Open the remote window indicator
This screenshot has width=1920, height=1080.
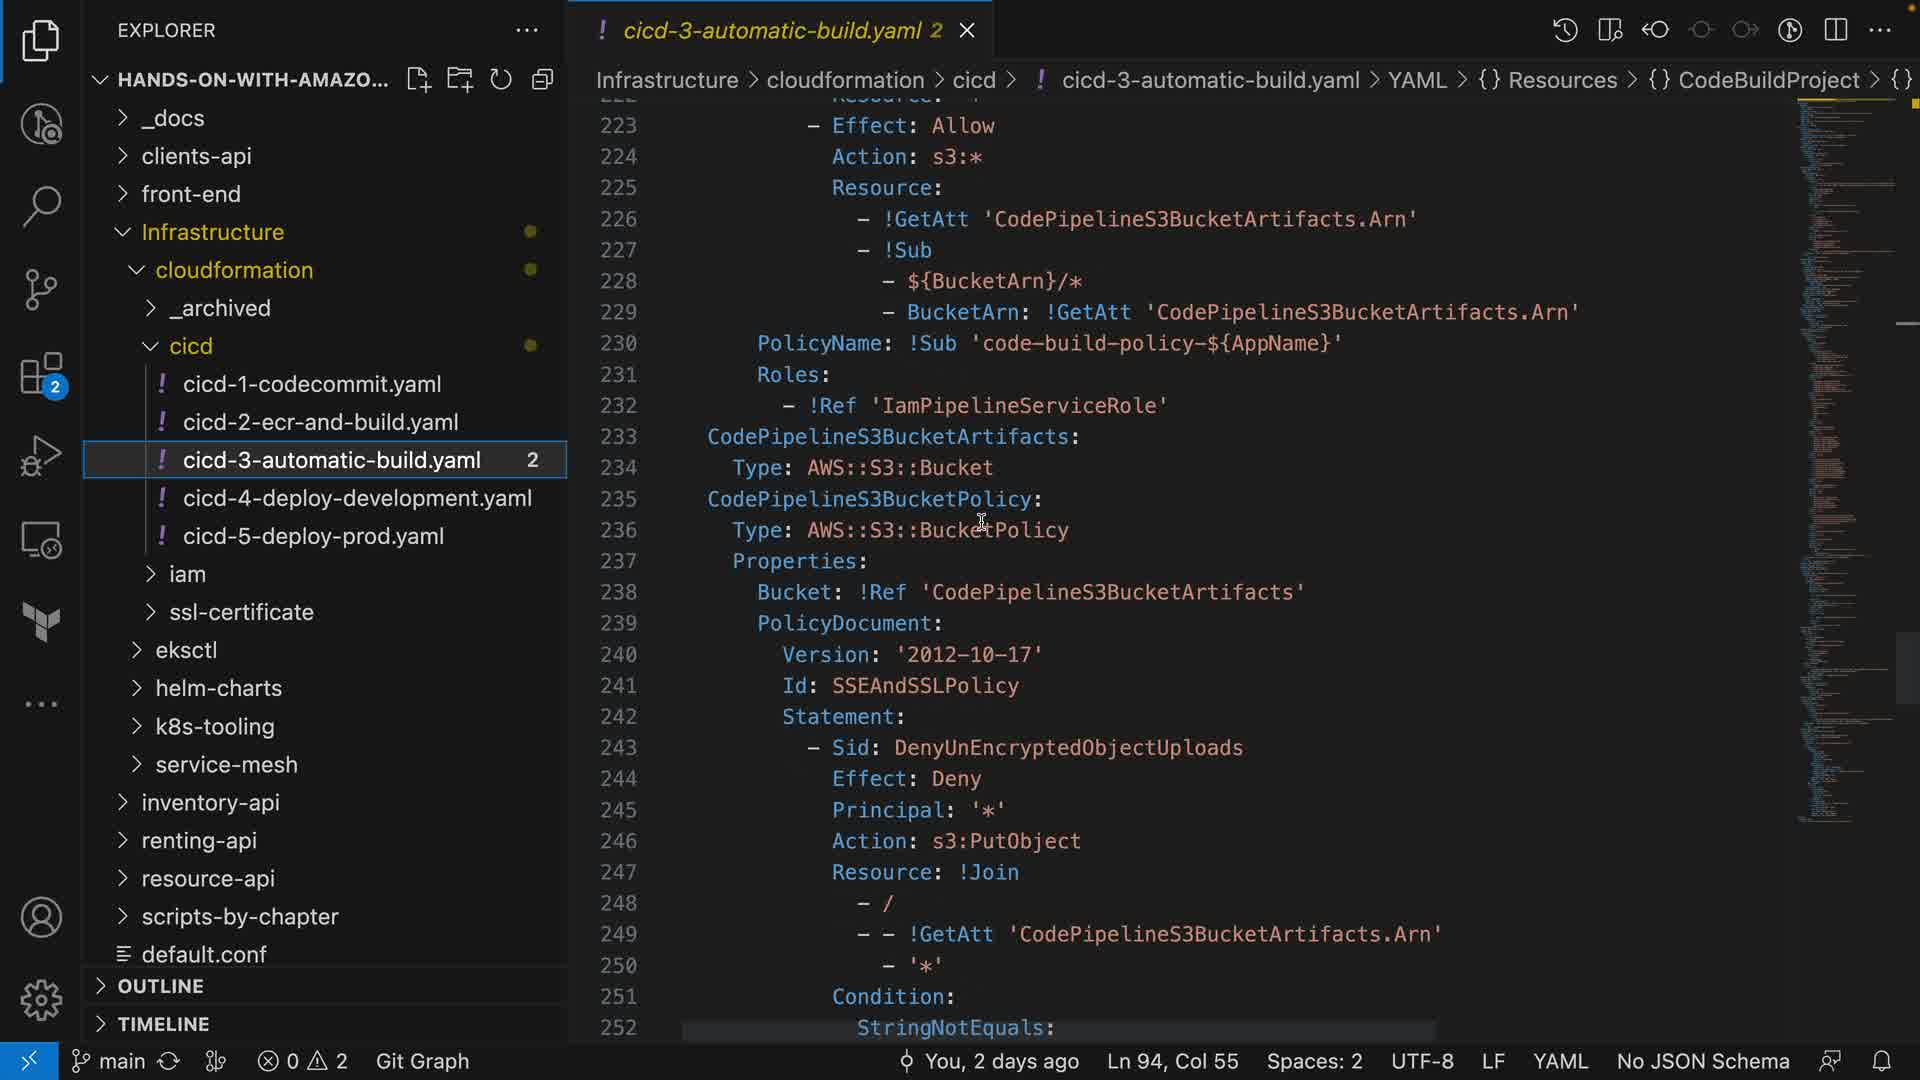point(29,1061)
